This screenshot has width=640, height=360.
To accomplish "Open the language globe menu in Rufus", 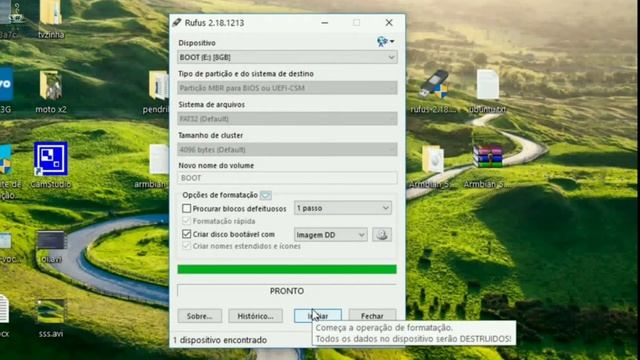I will click(x=385, y=41).
